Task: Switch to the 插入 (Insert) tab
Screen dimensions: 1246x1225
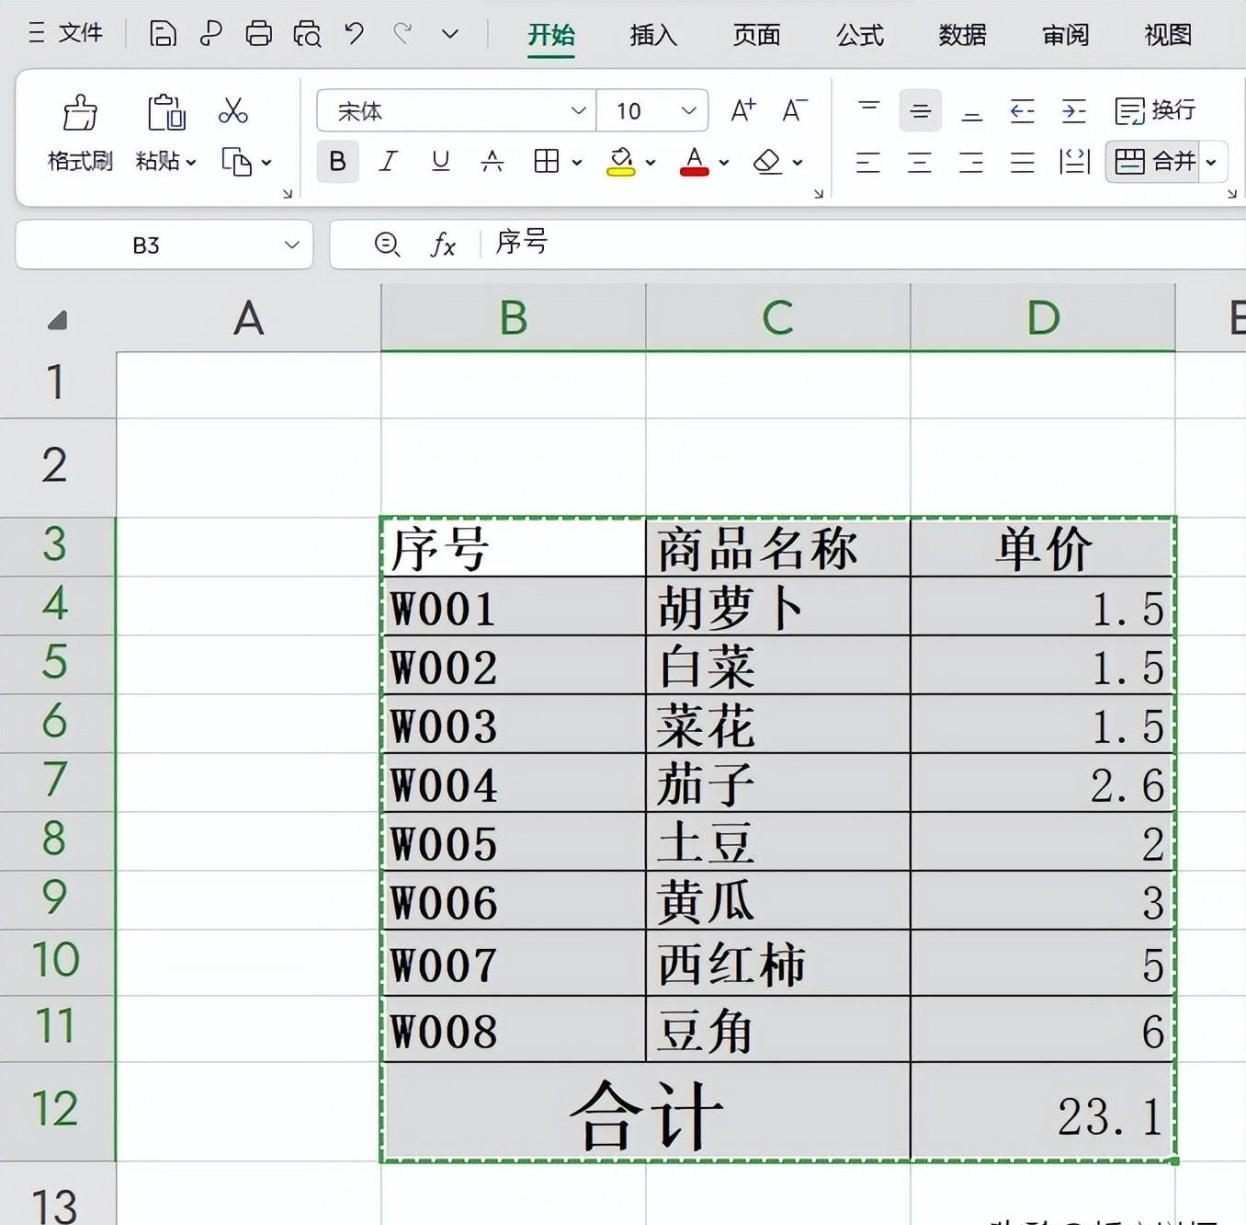Action: click(654, 35)
